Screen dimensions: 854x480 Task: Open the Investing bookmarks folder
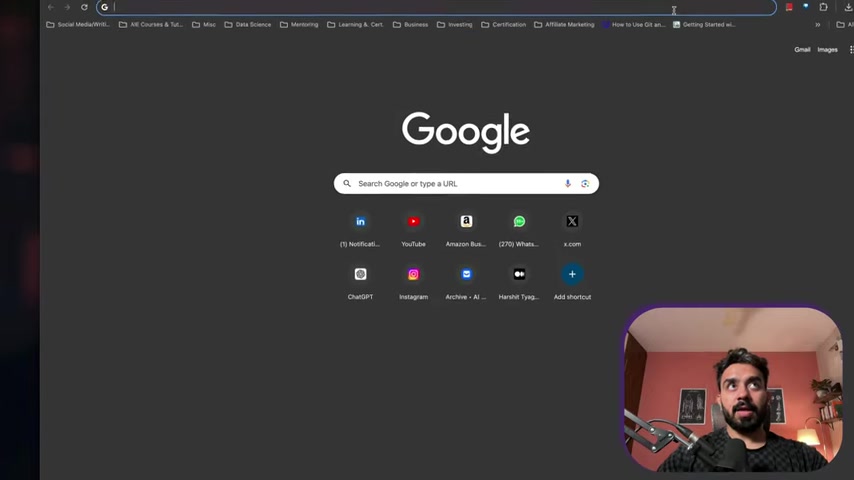454,25
